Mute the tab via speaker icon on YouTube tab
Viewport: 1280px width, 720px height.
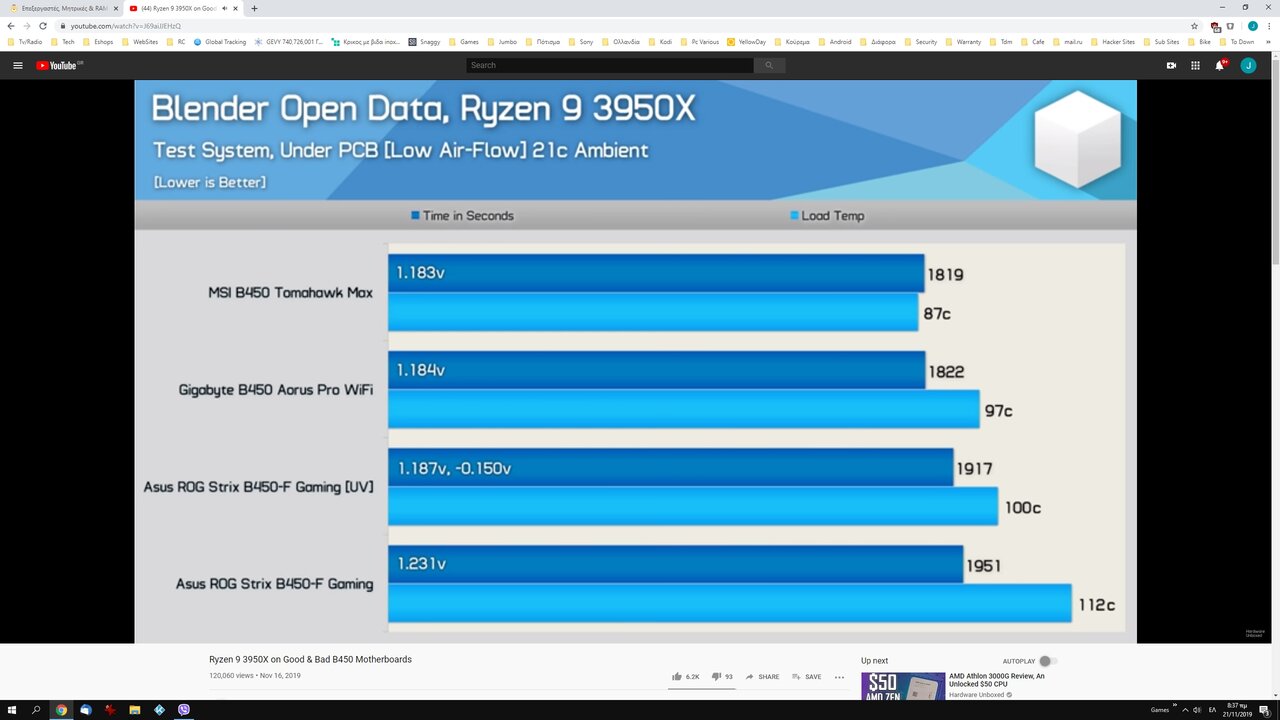[223, 8]
